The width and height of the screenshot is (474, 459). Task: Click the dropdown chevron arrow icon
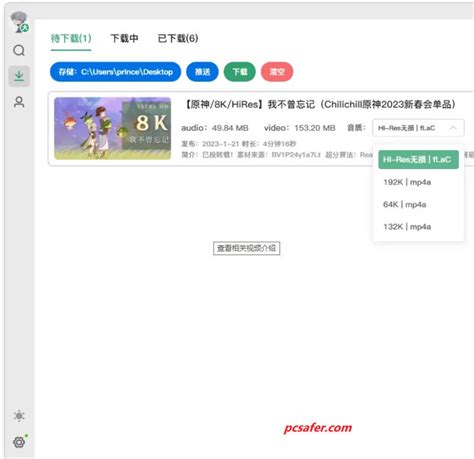pos(453,128)
